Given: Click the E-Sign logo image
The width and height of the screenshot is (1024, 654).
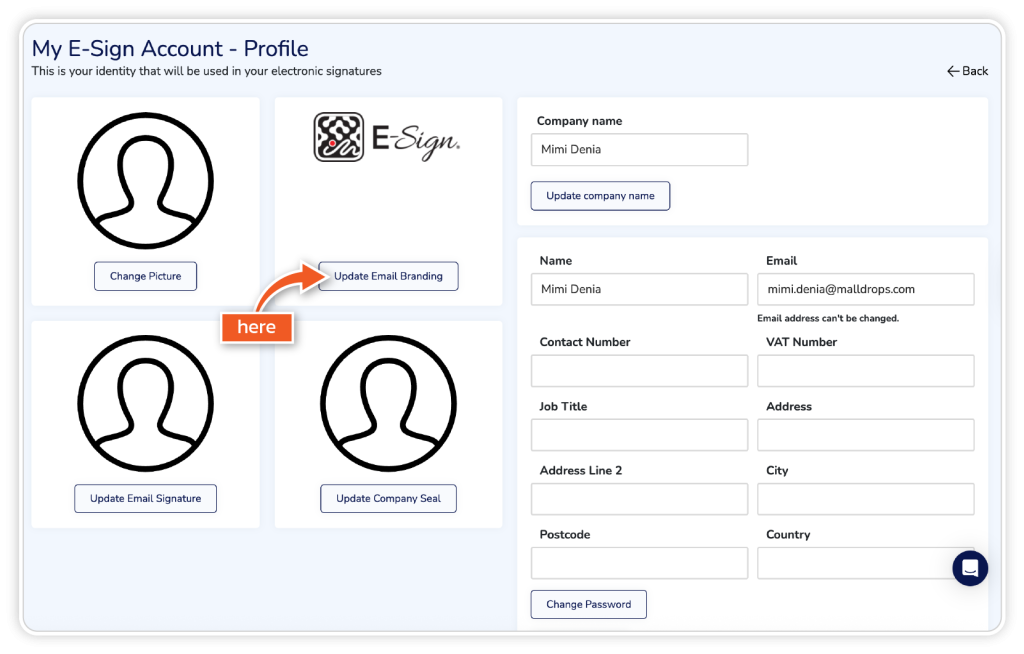Looking at the screenshot, I should [x=388, y=138].
